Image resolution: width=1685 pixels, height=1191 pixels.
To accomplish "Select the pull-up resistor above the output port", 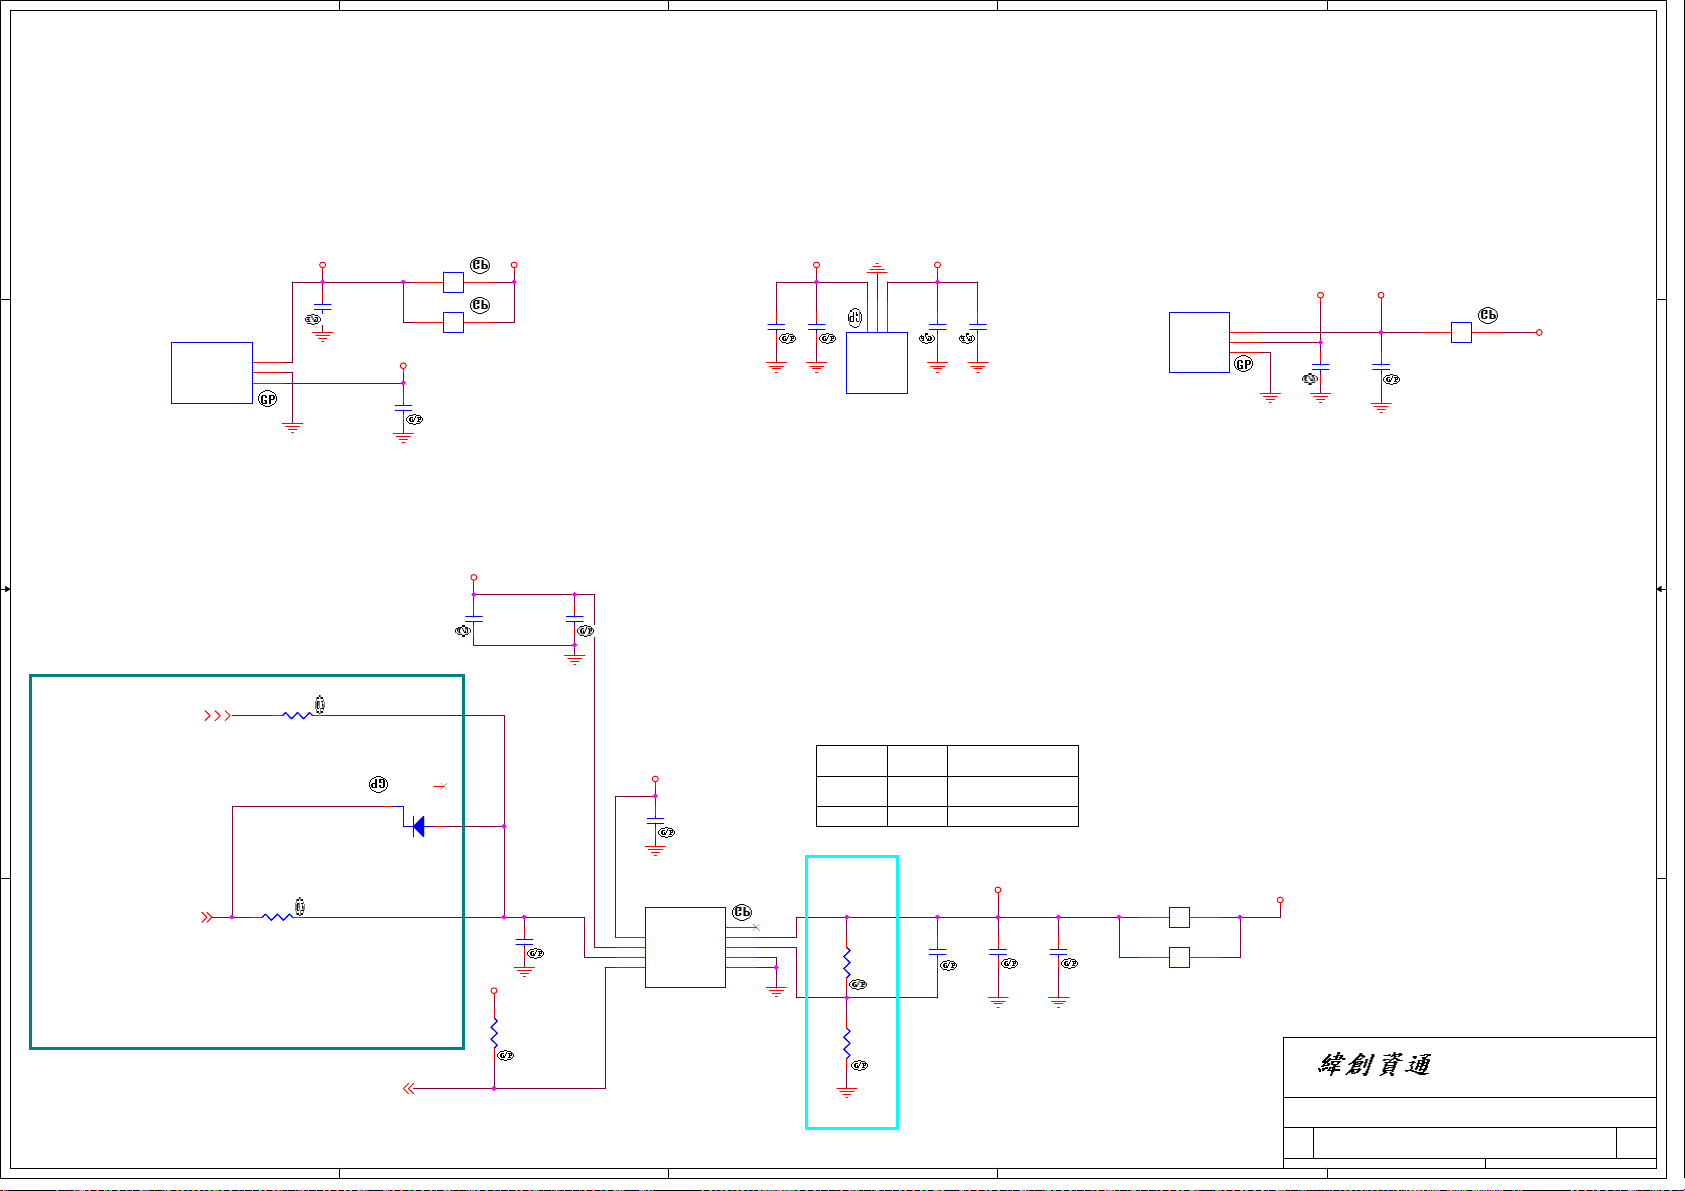I will 494,1033.
